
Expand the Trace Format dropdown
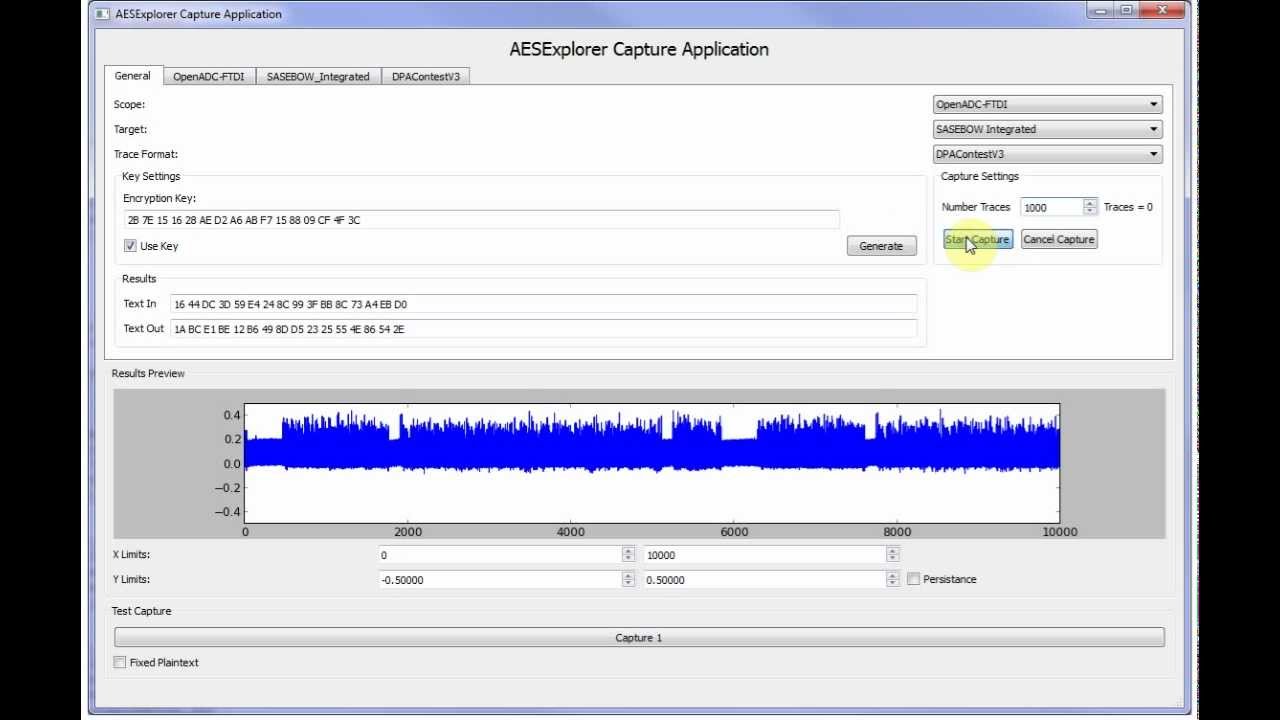tap(1047, 154)
